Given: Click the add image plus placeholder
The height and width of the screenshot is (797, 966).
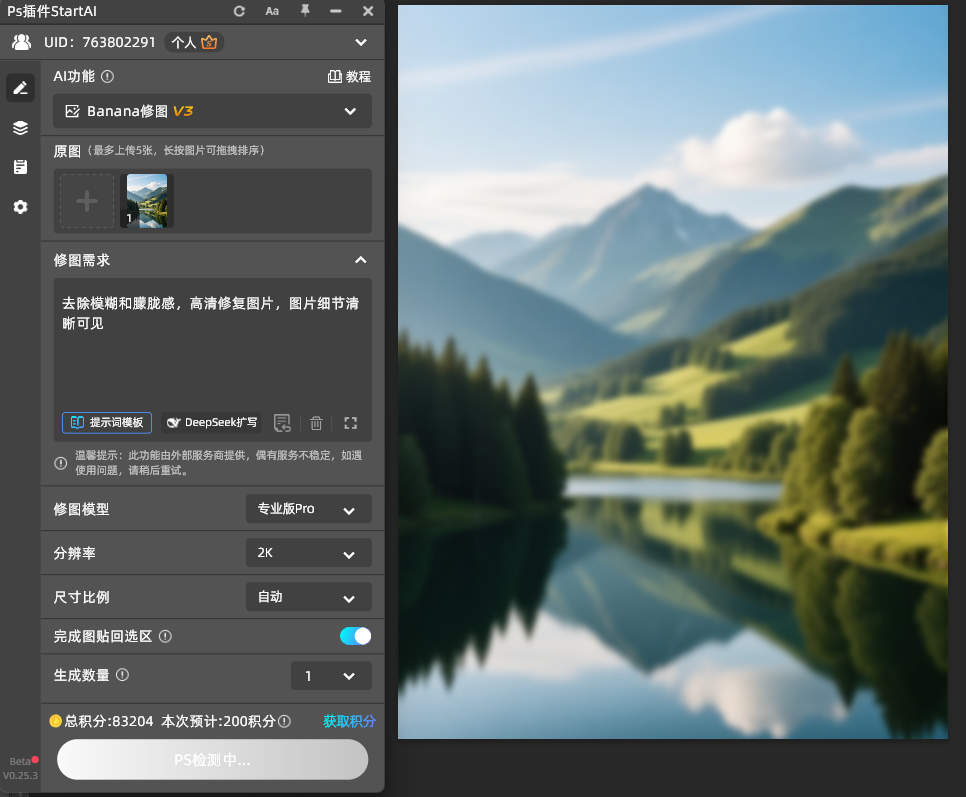Looking at the screenshot, I should pos(87,201).
